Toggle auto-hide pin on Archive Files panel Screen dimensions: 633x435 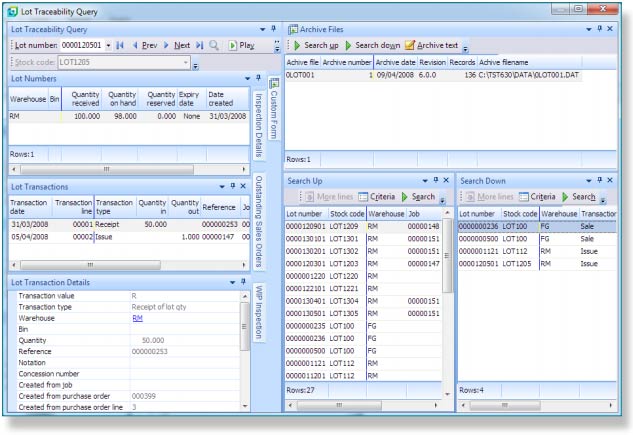click(x=598, y=29)
